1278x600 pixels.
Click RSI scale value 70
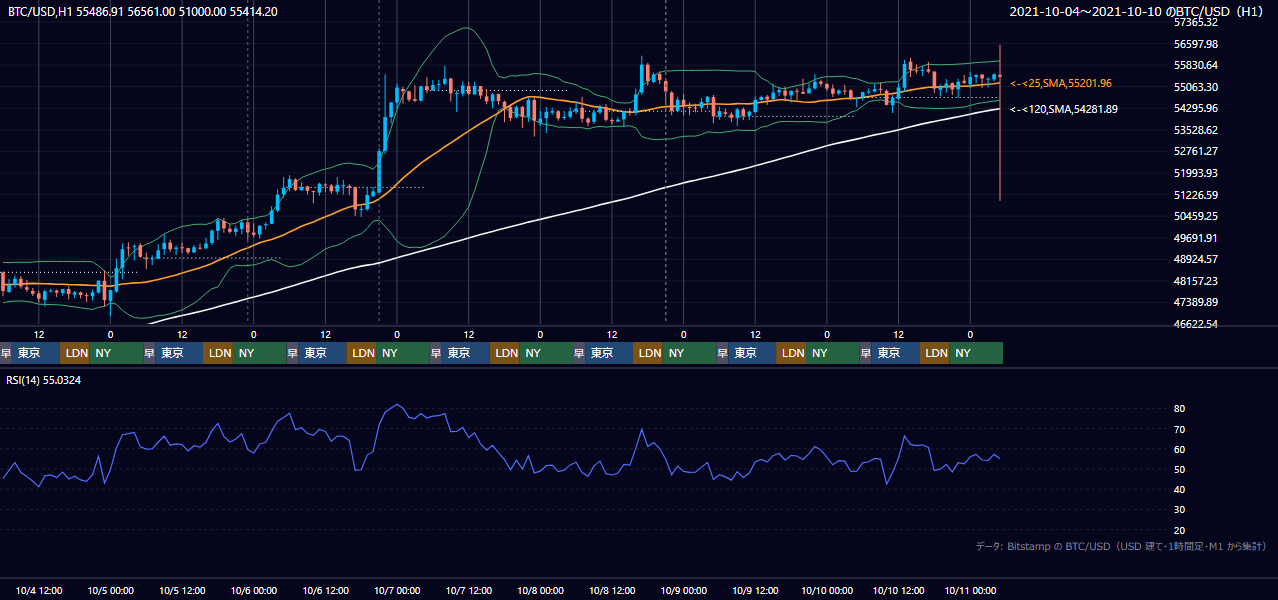(1179, 429)
